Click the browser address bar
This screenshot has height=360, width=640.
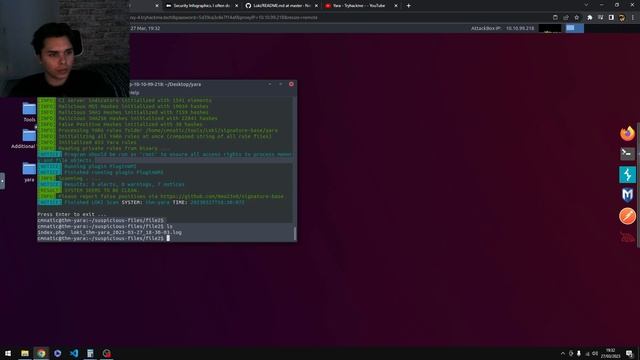(339, 18)
